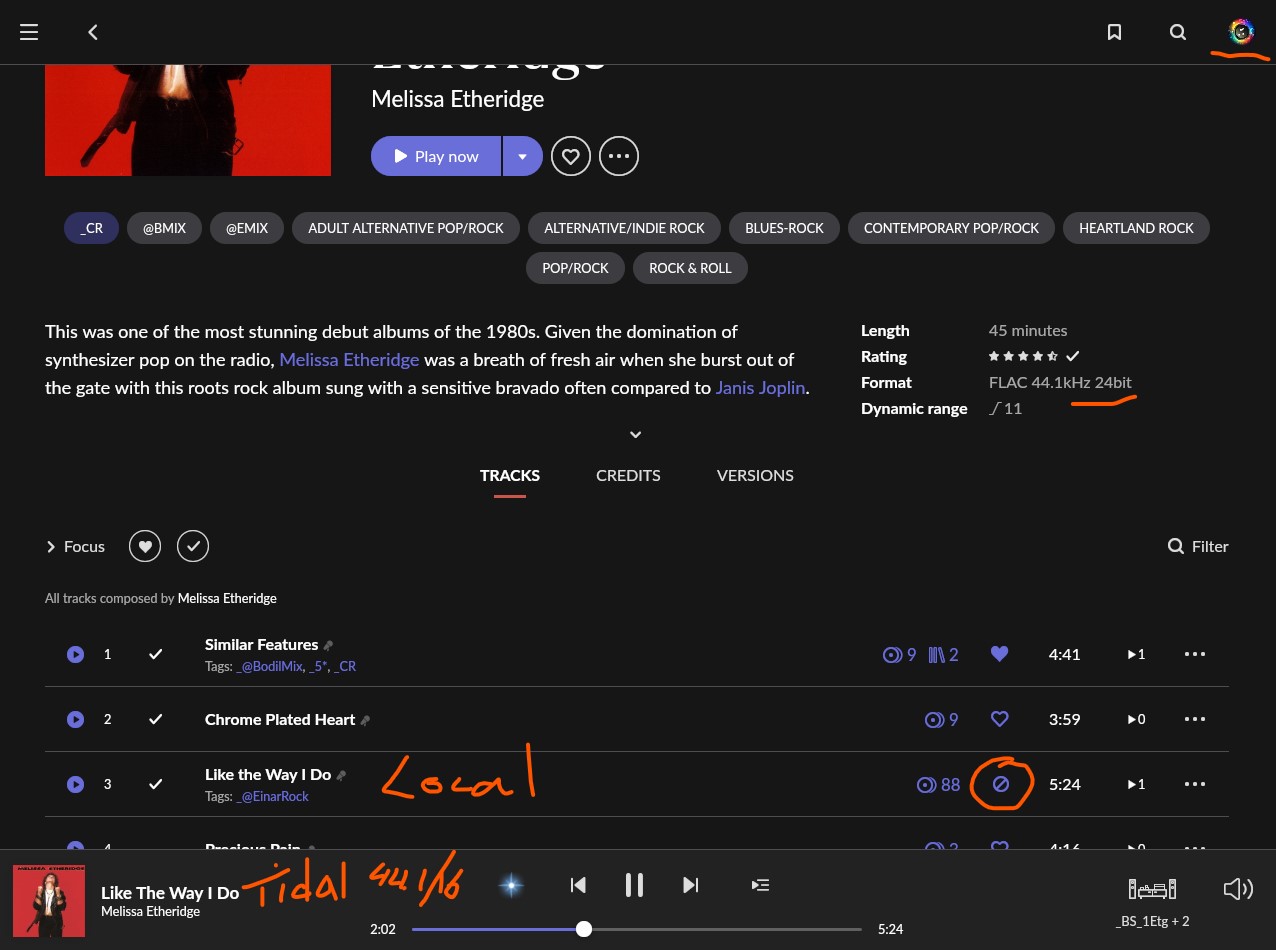Image resolution: width=1276 pixels, height=950 pixels.
Task: Open search with the magnifier icon
Action: (1178, 32)
